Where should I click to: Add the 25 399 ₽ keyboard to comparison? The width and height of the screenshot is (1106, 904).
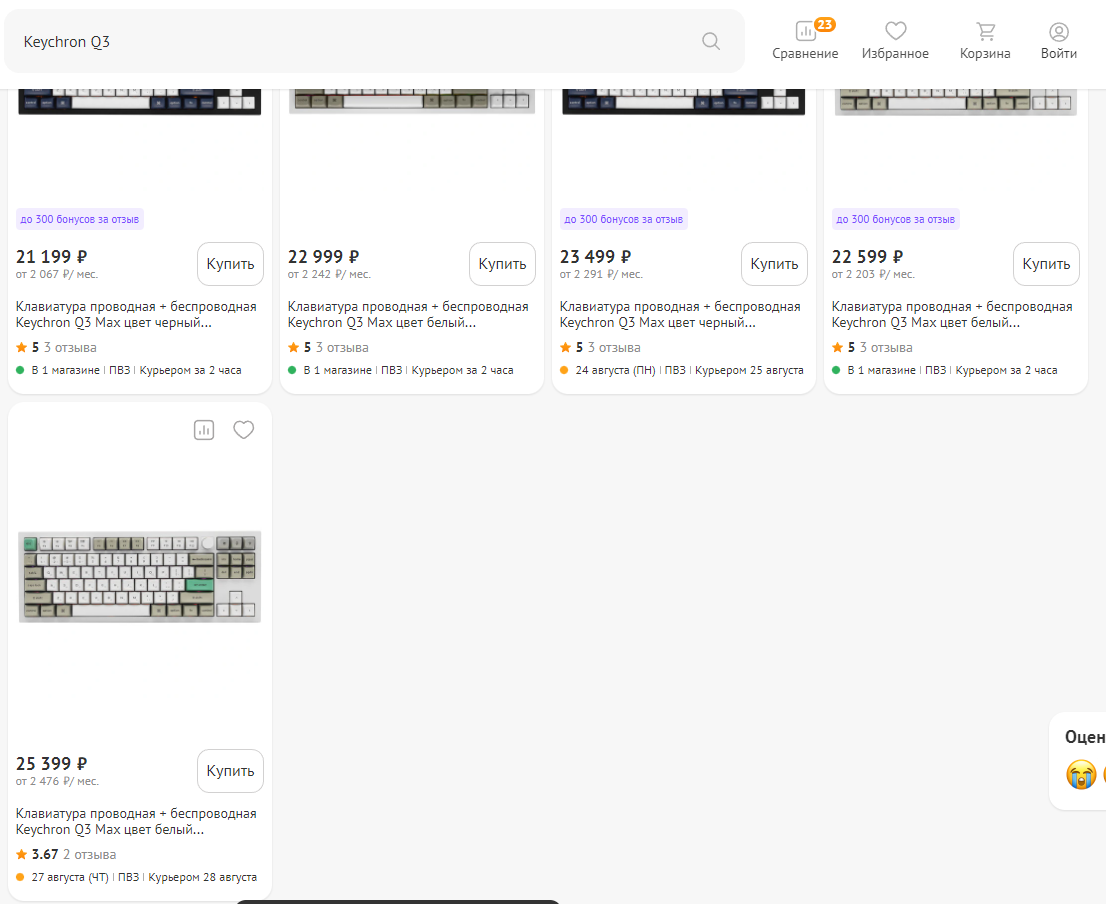204,430
